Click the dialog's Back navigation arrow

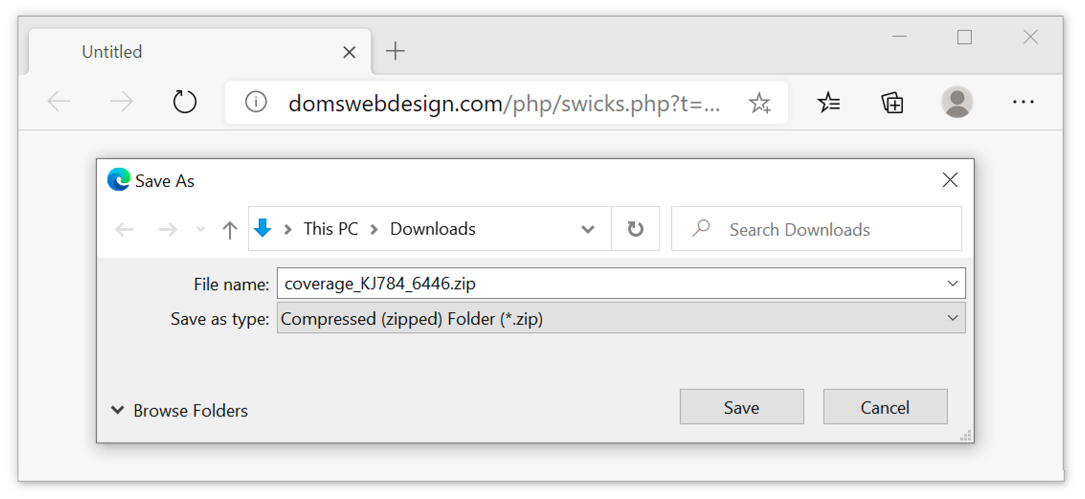coord(125,230)
